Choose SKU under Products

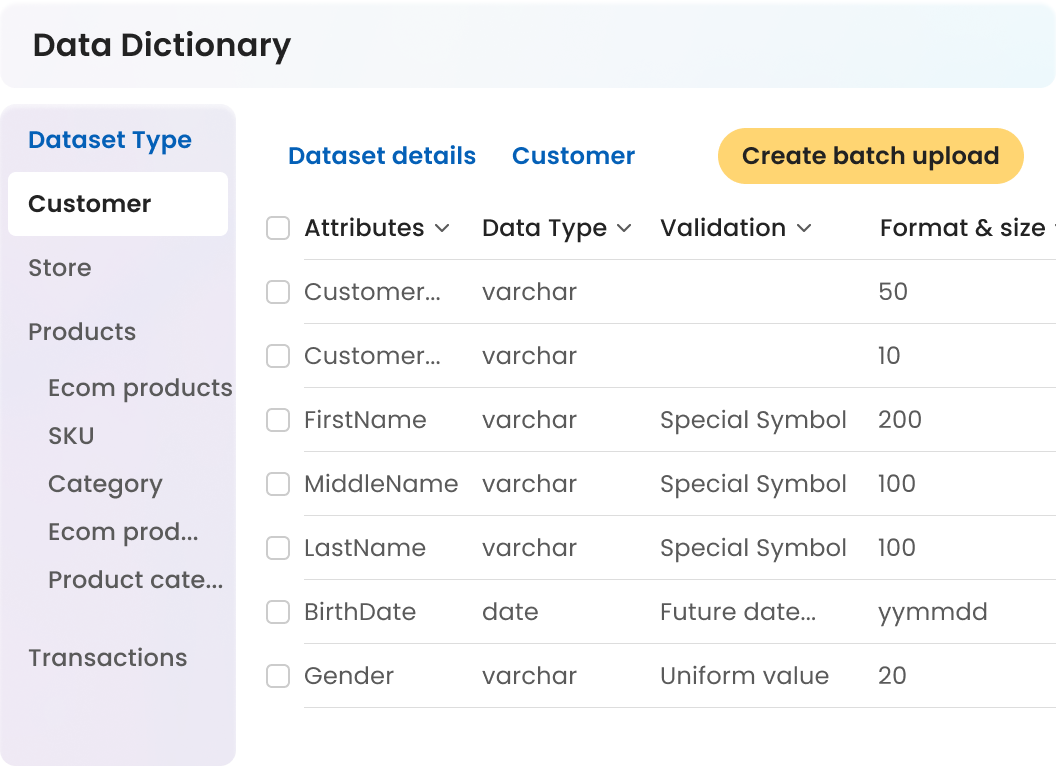pos(71,436)
